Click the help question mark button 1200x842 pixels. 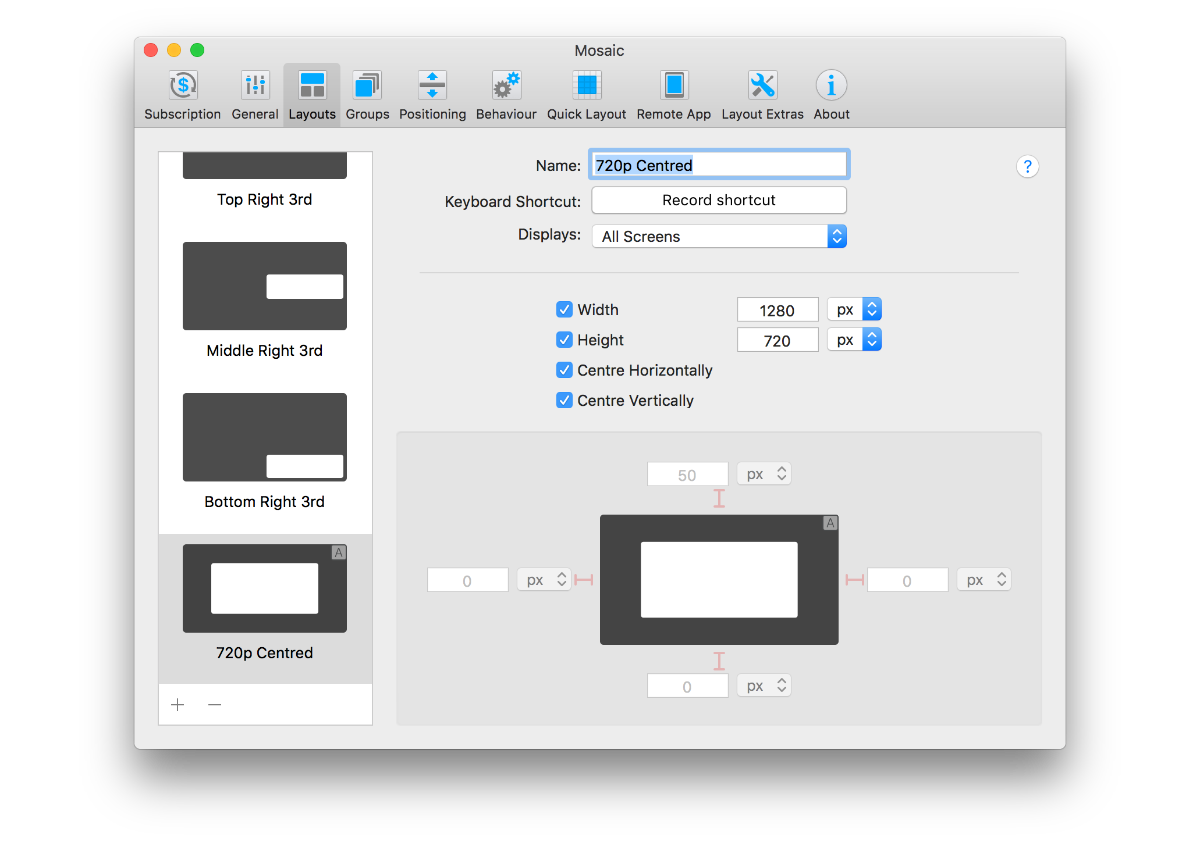pos(1027,167)
